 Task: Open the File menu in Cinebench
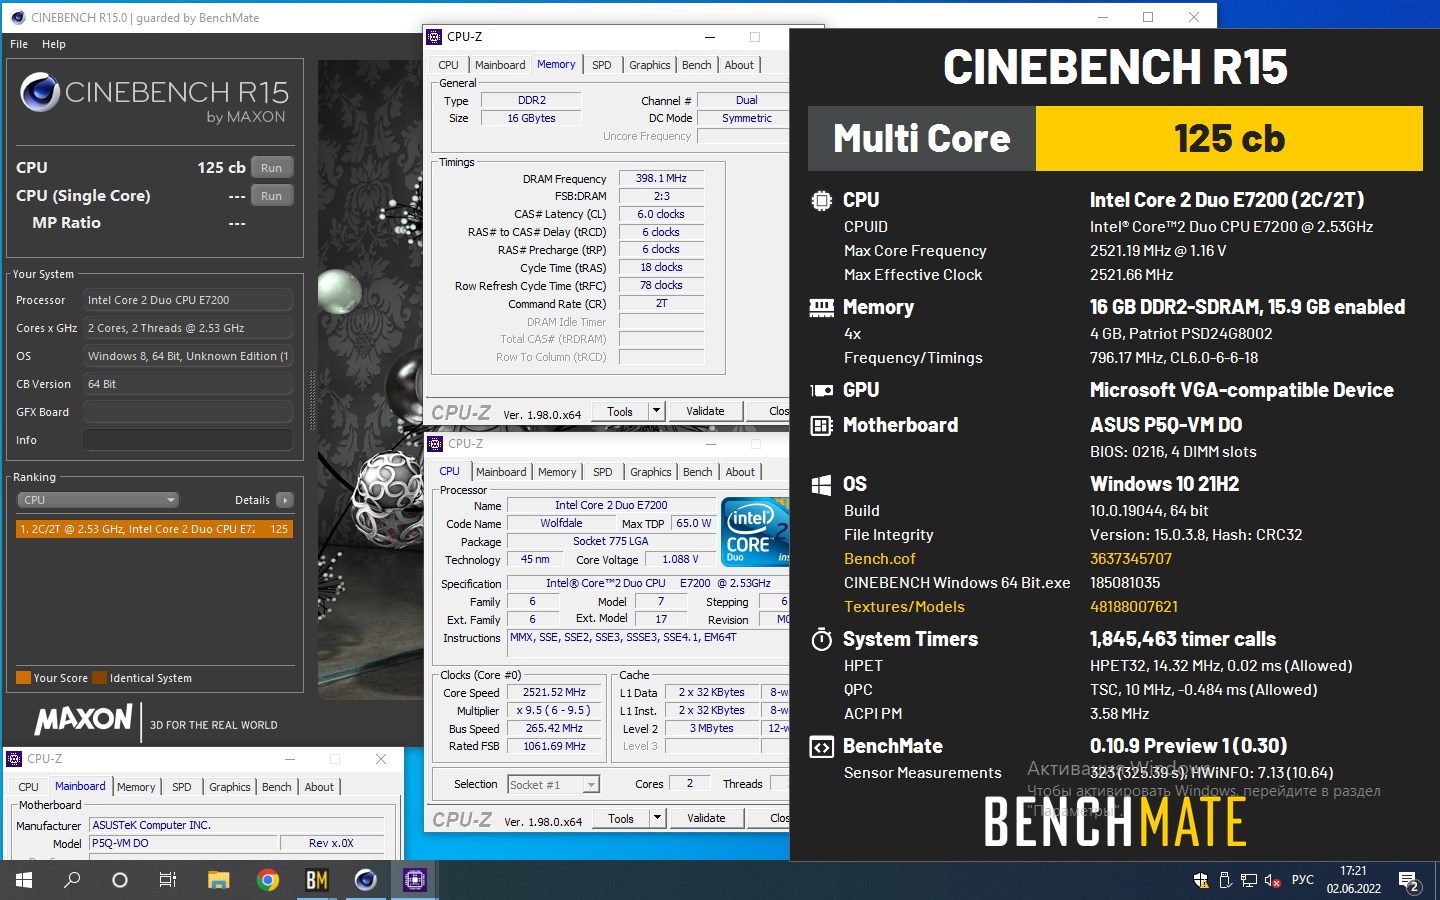tap(19, 44)
